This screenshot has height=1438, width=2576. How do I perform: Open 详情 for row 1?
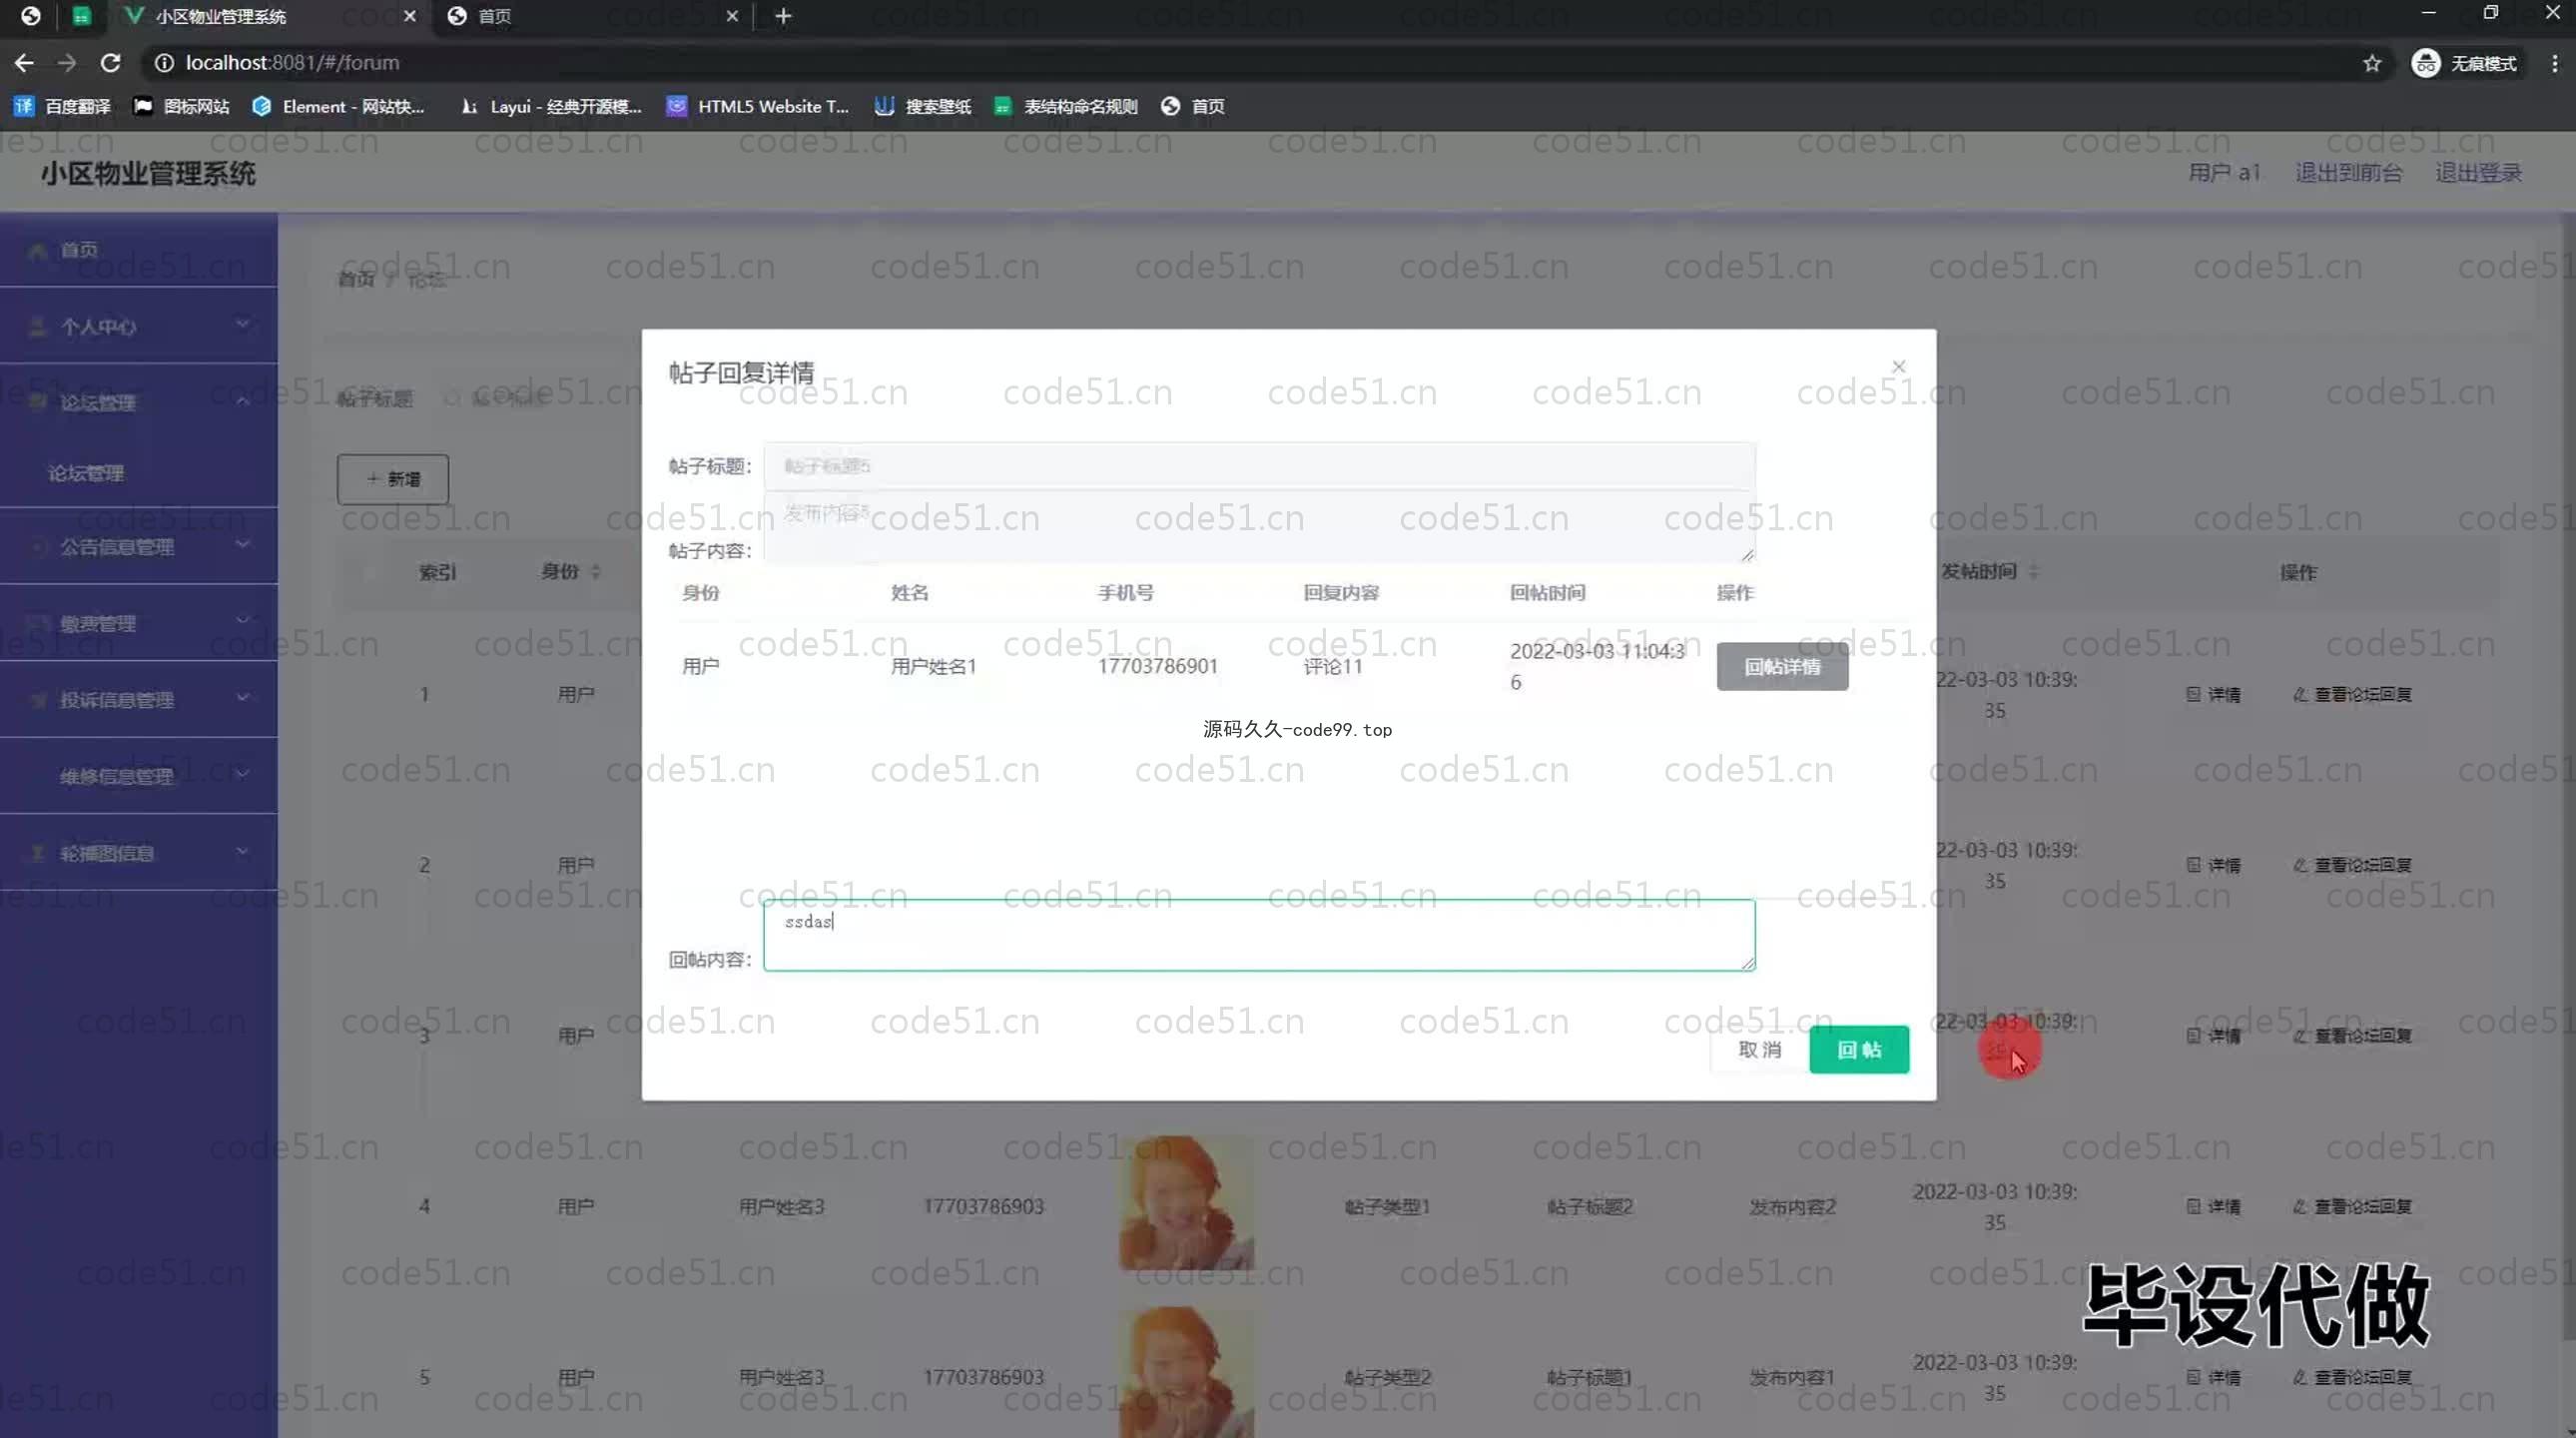point(2213,694)
